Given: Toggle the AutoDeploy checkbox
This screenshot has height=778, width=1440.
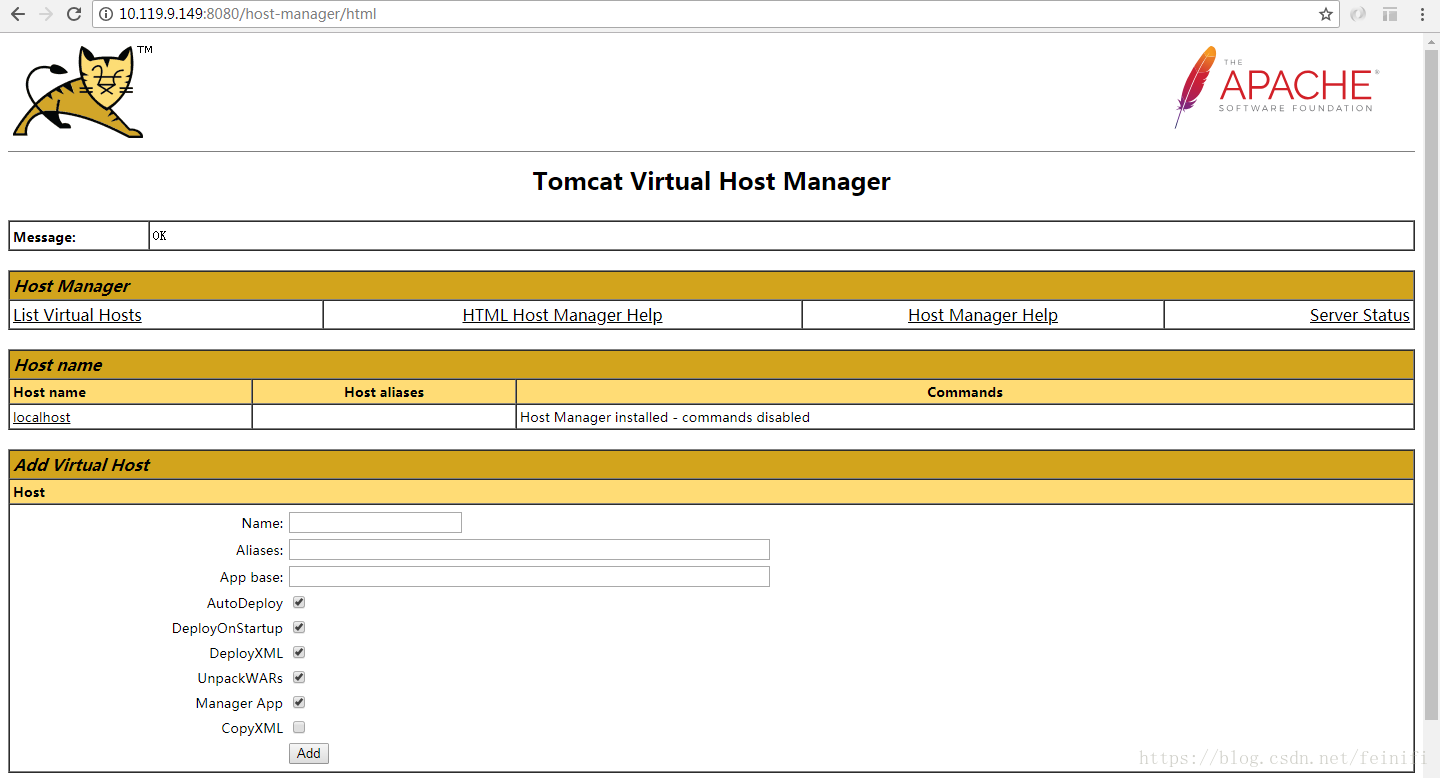Looking at the screenshot, I should (x=299, y=603).
